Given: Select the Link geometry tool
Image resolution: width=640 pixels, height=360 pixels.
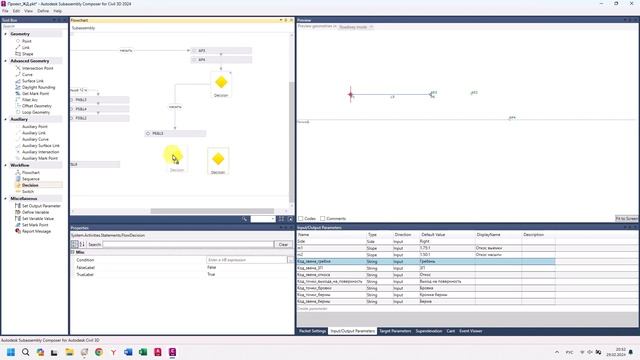Looking at the screenshot, I should [x=26, y=47].
